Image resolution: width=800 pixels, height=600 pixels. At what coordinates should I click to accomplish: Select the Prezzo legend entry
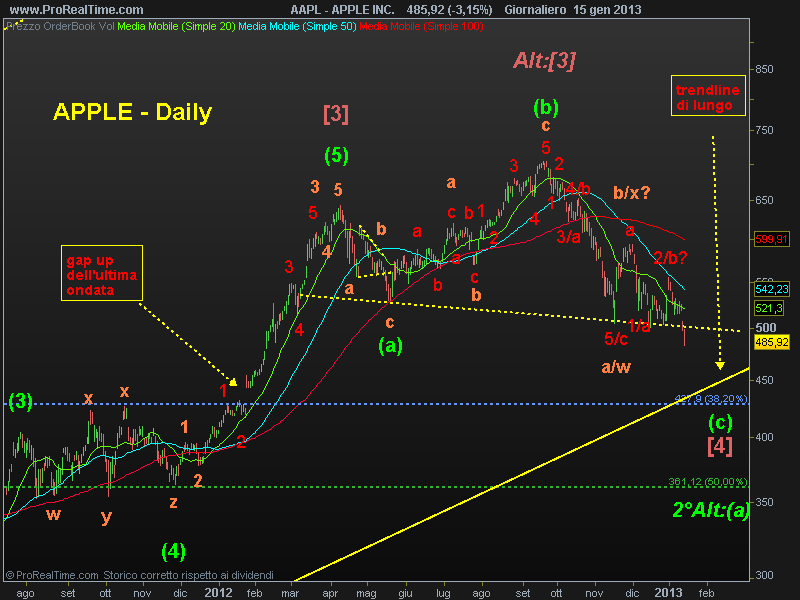pos(24,26)
